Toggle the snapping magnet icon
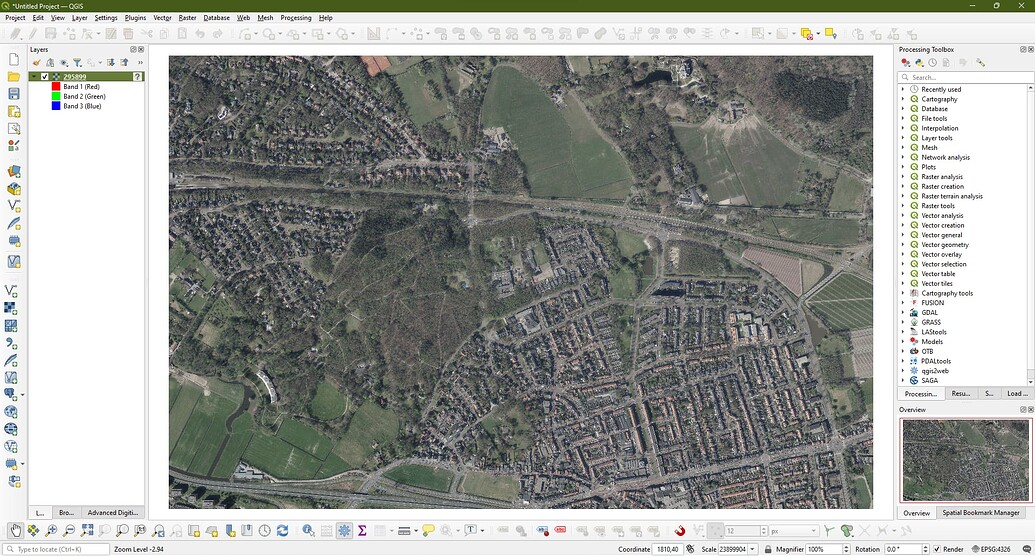Screen dimensions: 1035x556 click(x=680, y=530)
